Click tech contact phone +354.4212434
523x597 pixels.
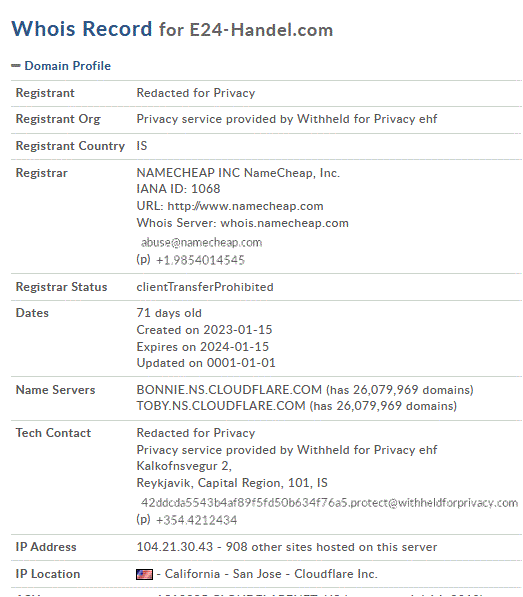pyautogui.click(x=196, y=520)
